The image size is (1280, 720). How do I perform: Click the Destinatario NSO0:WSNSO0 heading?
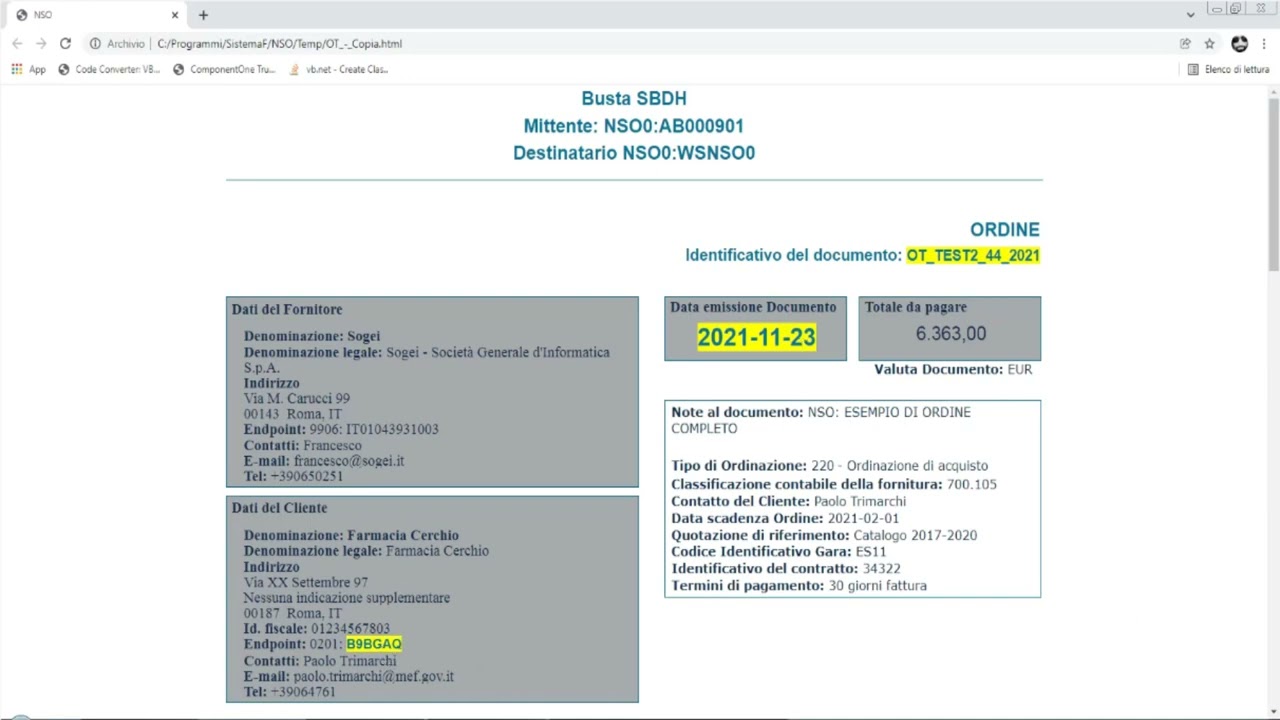(634, 153)
